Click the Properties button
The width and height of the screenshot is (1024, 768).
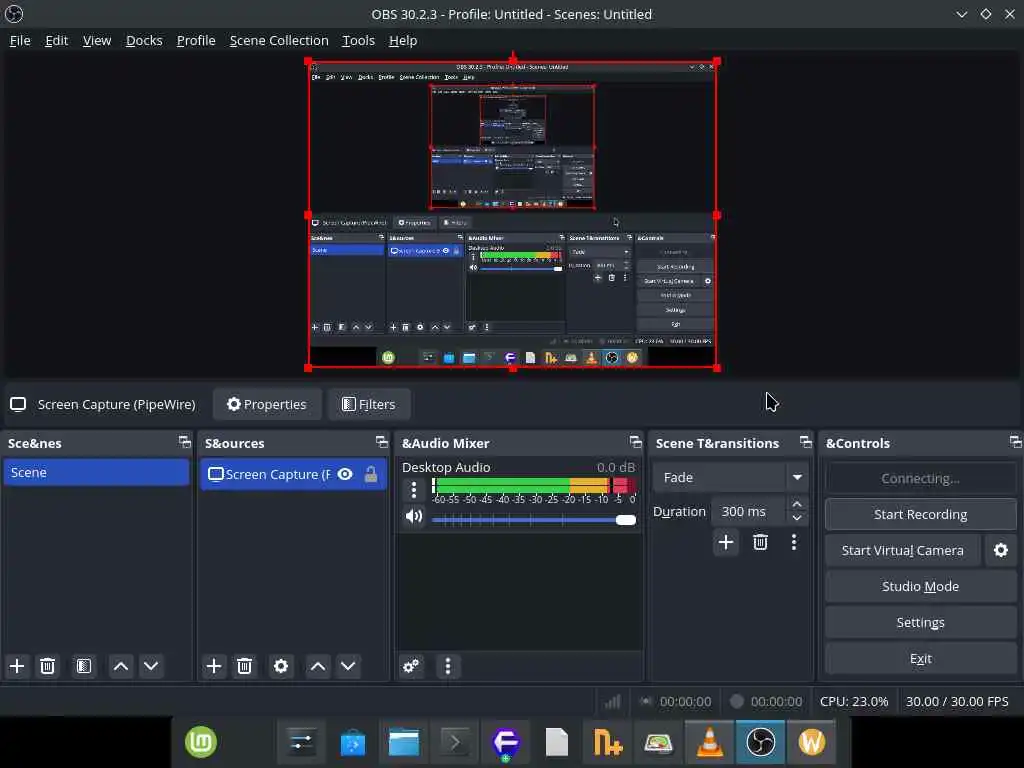(266, 404)
